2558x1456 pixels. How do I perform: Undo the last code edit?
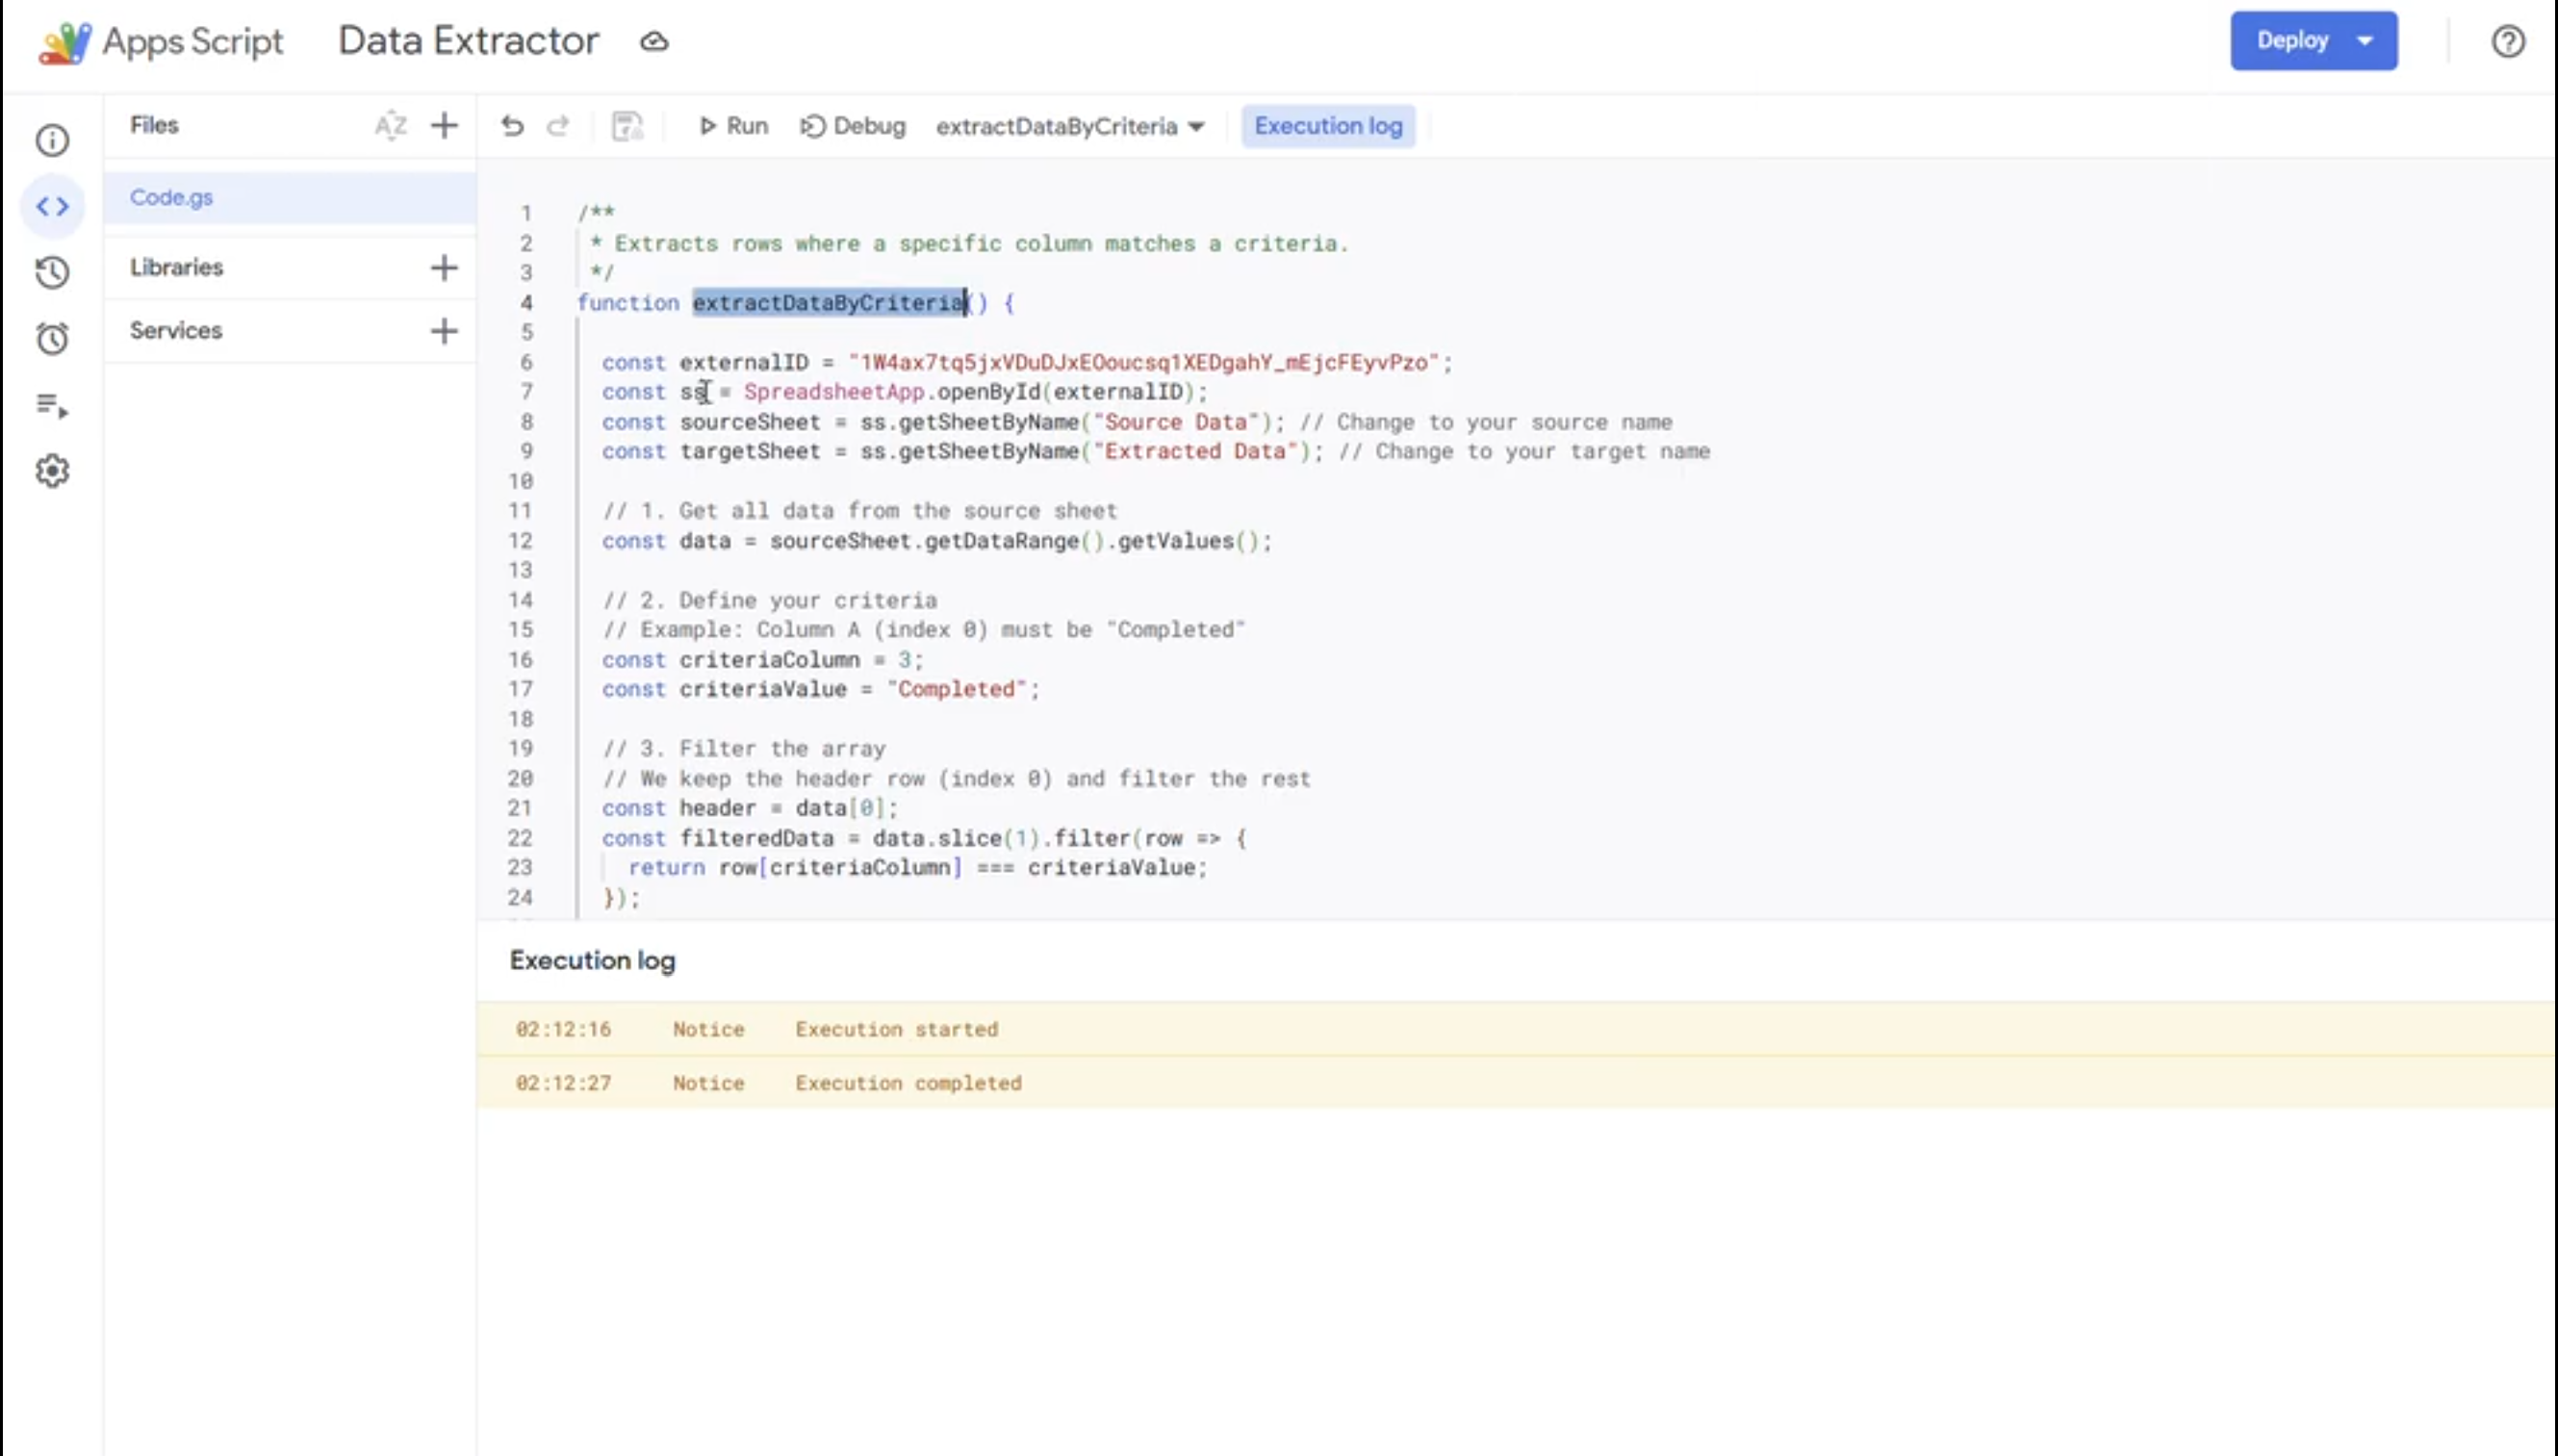512,126
